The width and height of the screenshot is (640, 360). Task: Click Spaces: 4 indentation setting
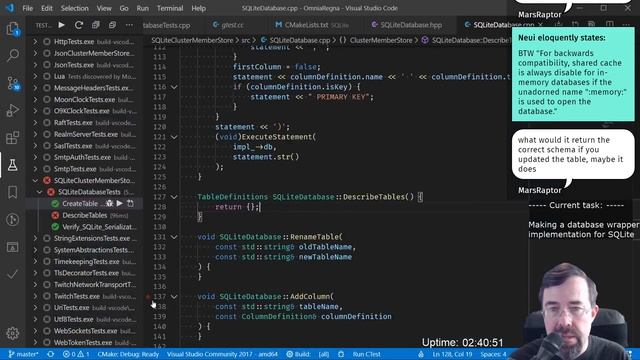pyautogui.click(x=493, y=354)
